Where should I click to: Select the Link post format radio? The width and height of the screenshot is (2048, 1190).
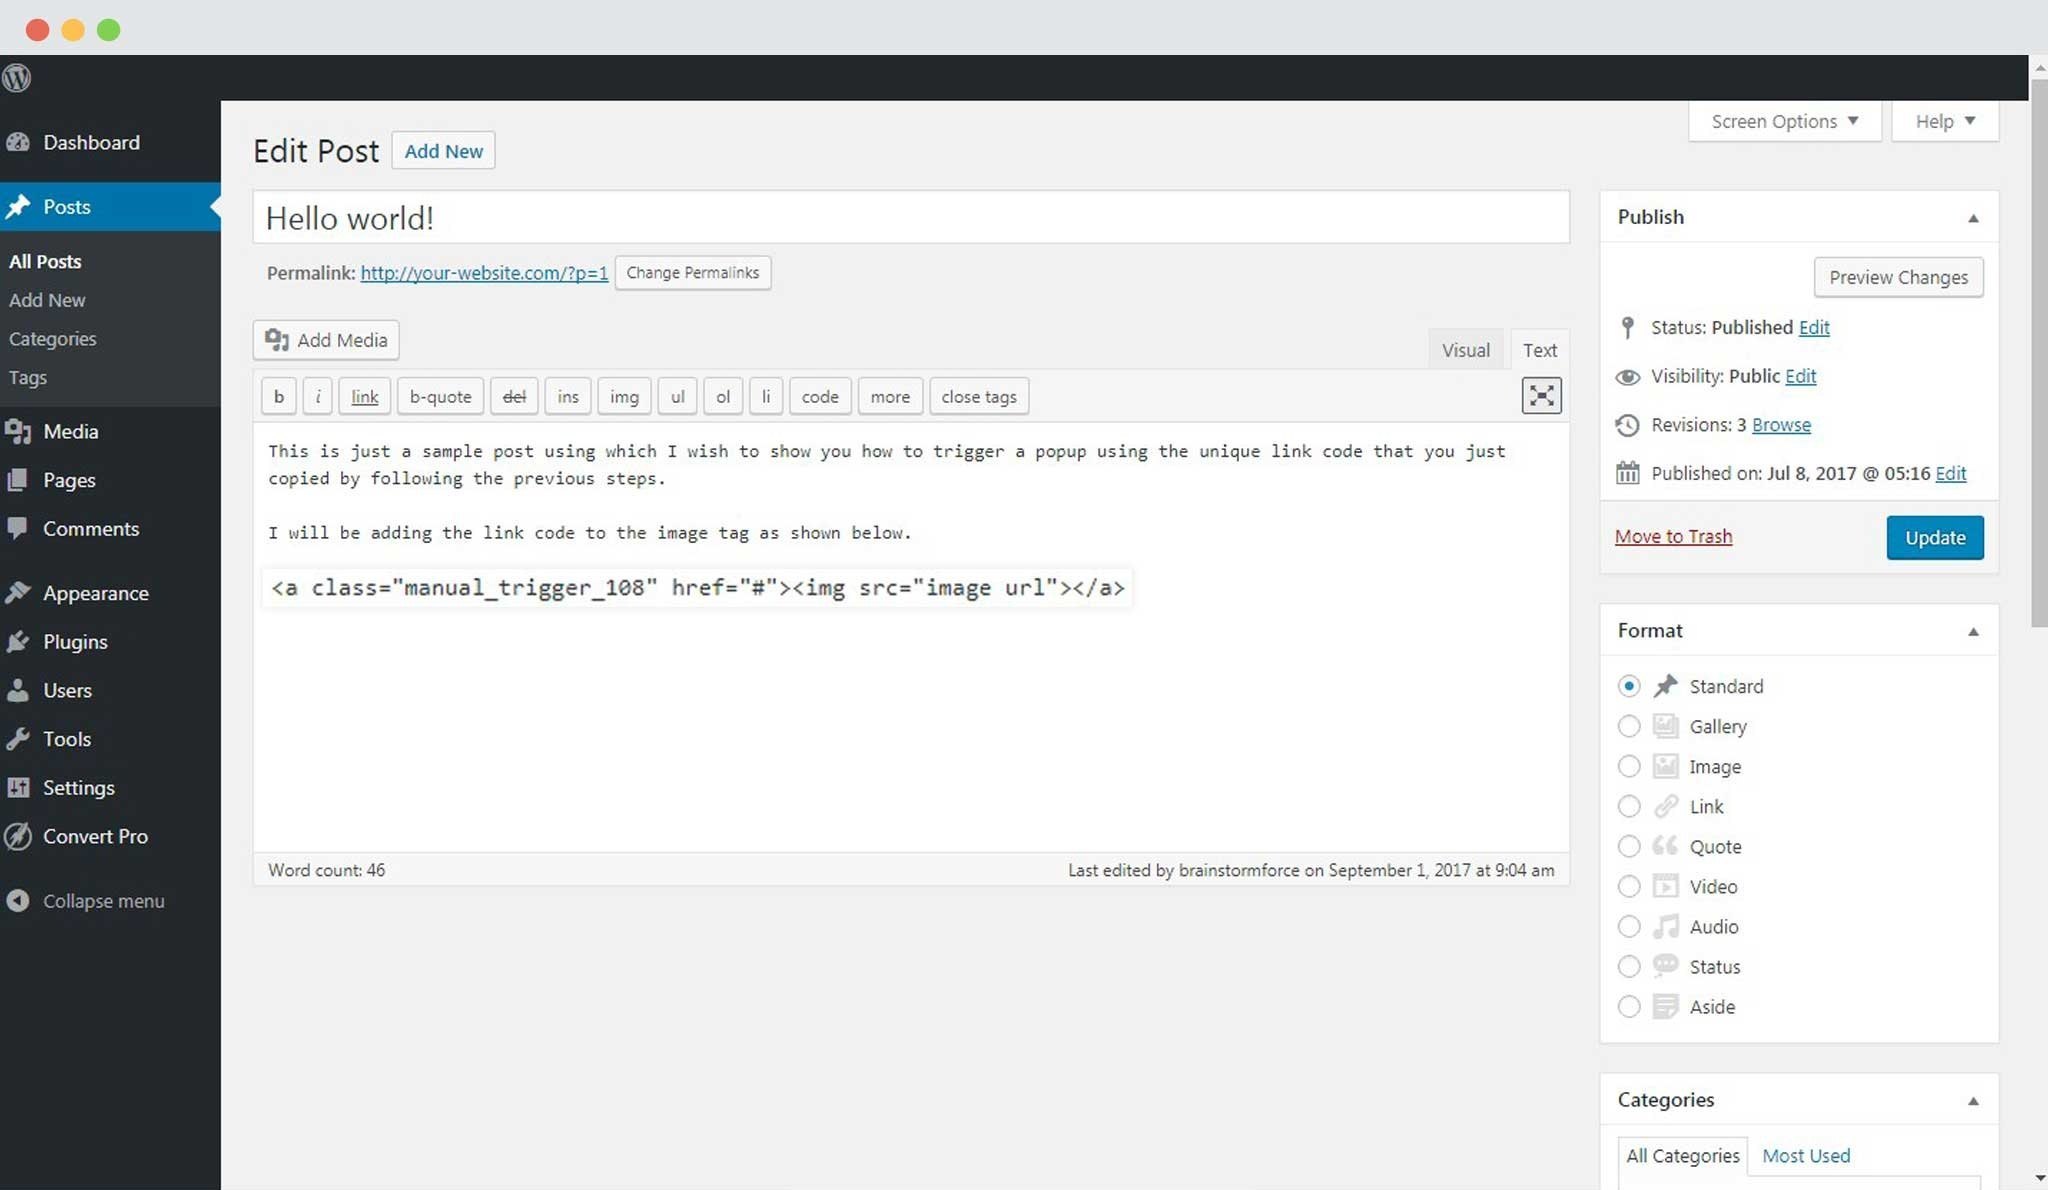tap(1629, 806)
